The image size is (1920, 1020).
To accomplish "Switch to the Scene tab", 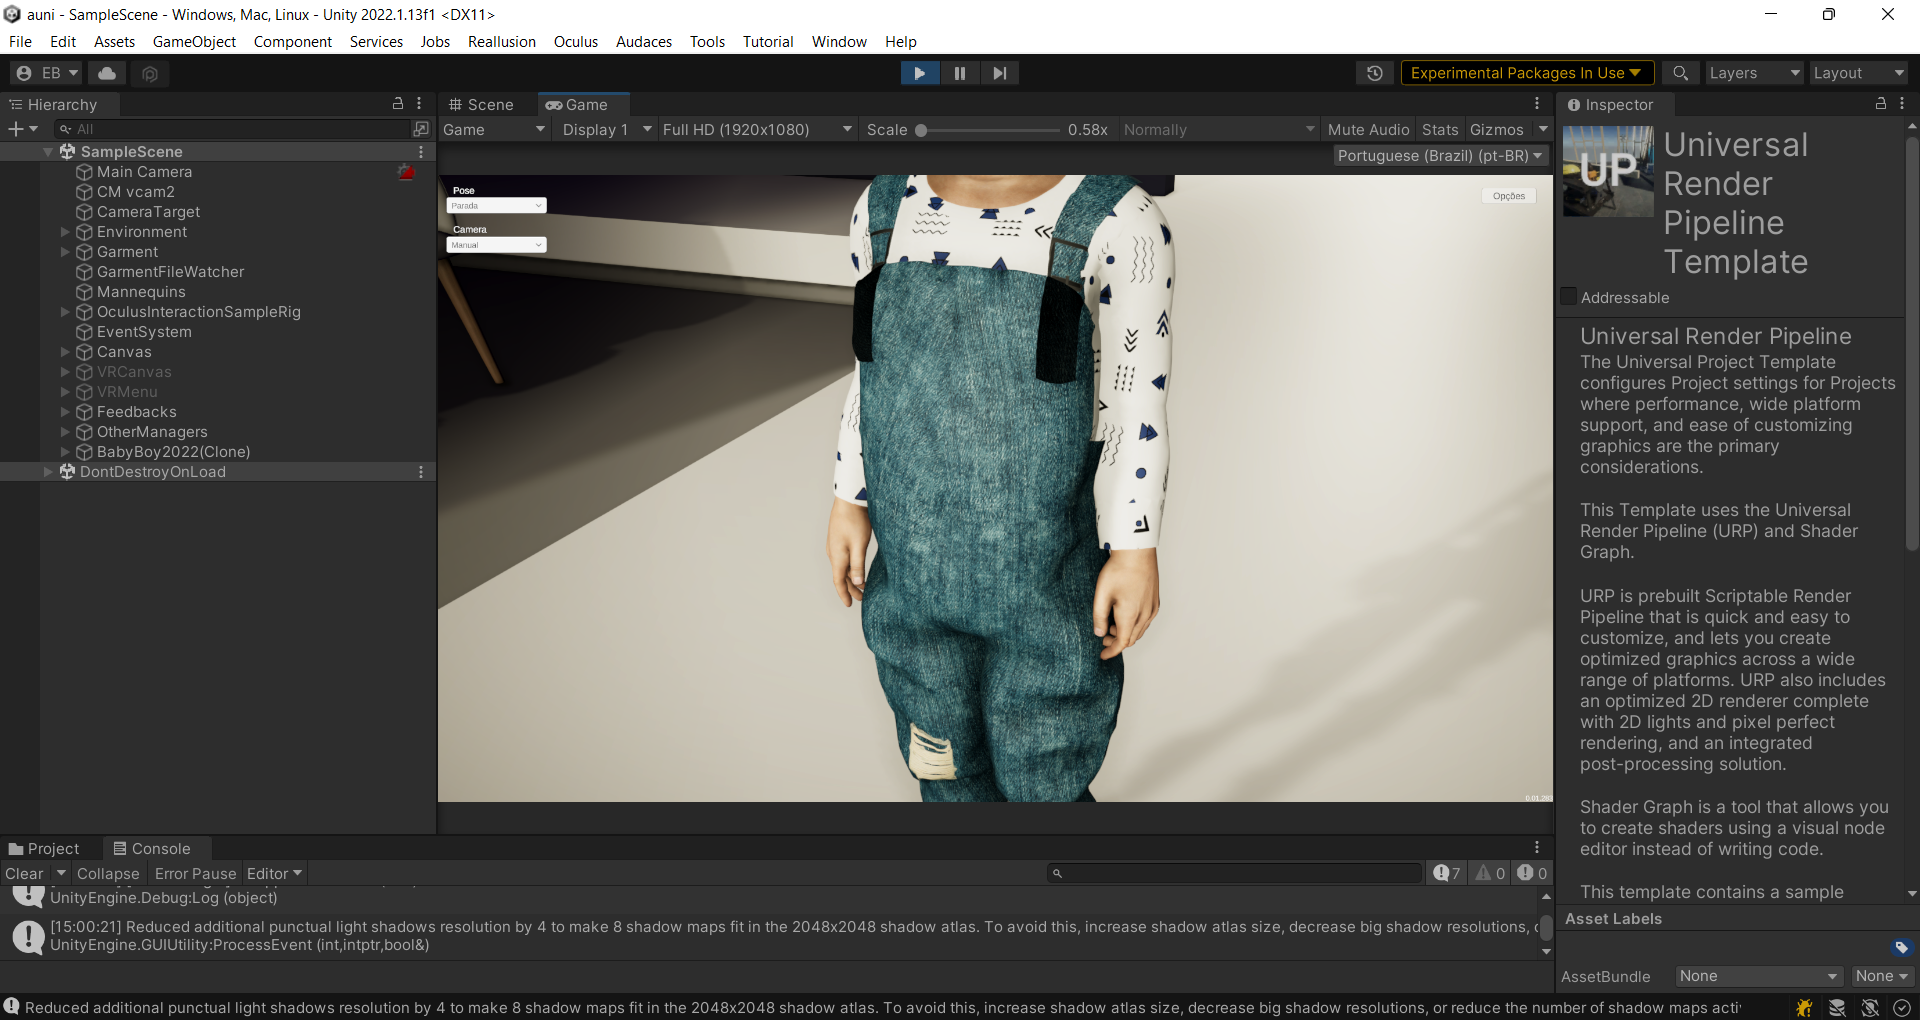I will (481, 105).
